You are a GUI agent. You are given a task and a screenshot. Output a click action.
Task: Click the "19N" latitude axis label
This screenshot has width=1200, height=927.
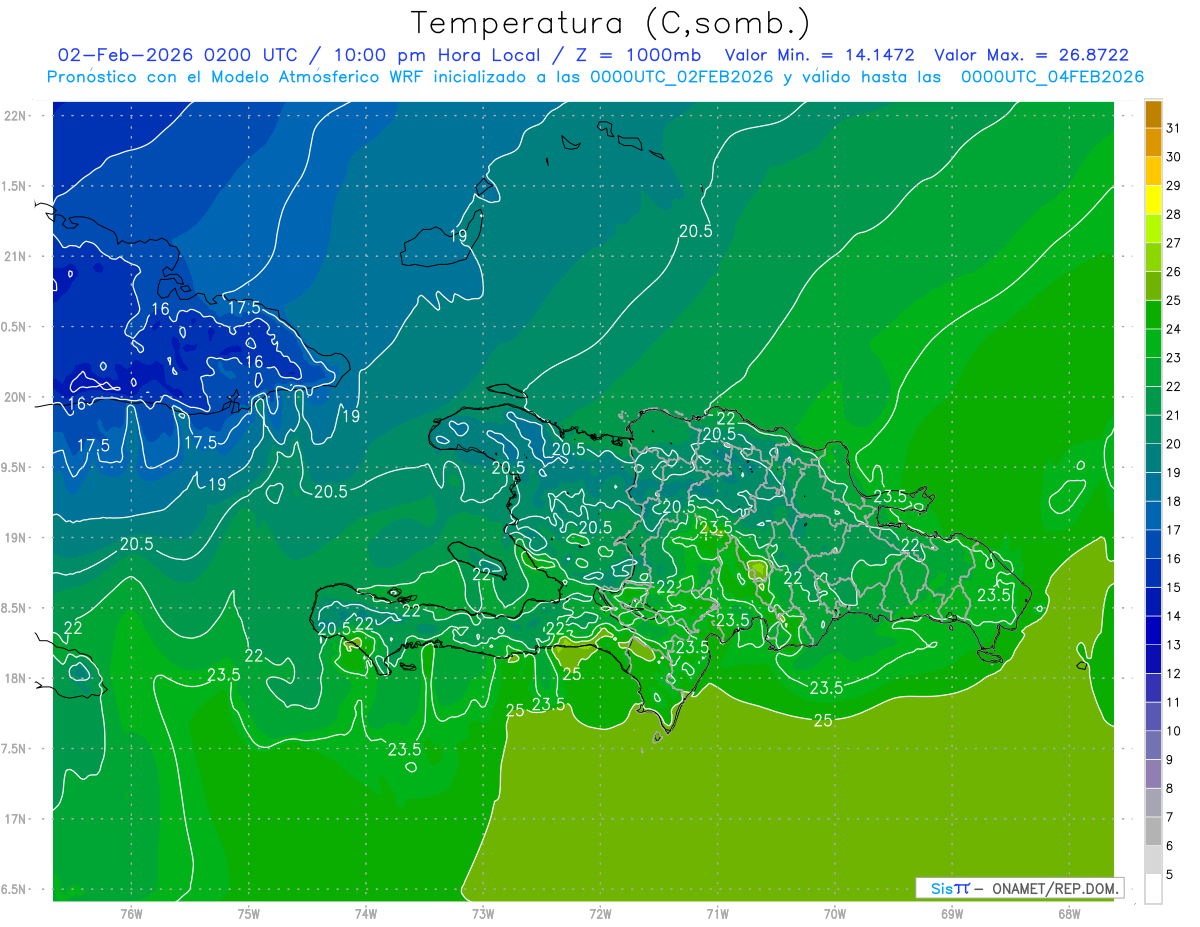(16, 538)
